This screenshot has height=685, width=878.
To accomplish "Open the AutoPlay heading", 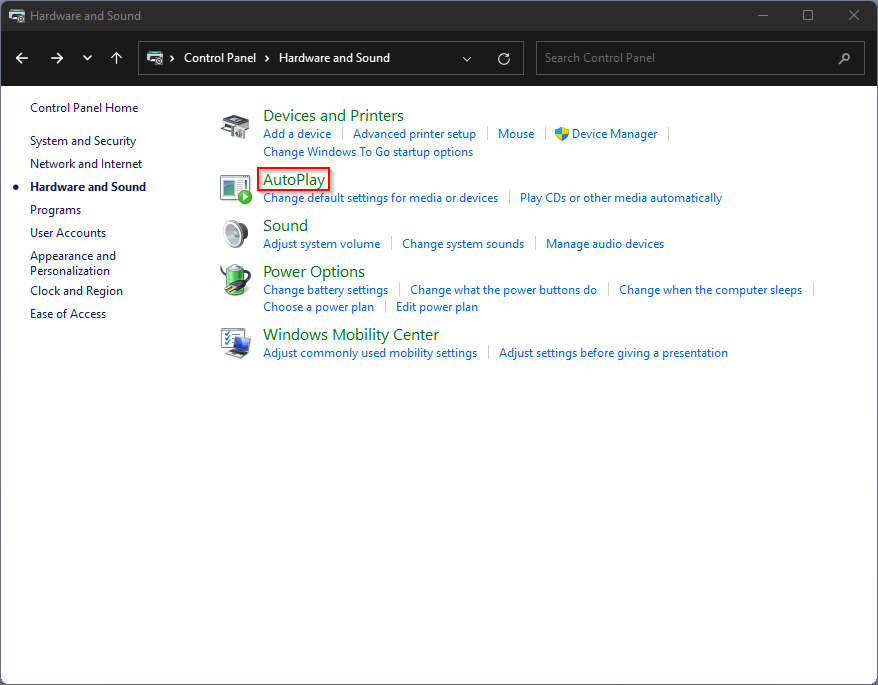I will click(294, 180).
